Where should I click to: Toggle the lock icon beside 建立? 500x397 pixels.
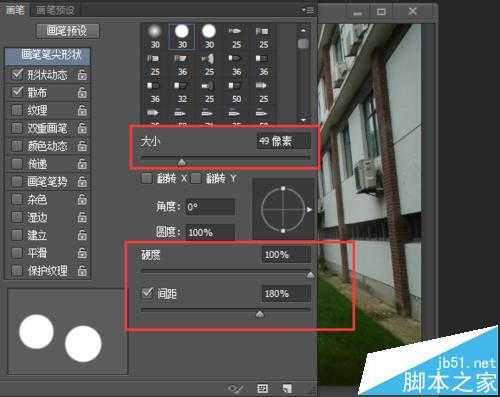(82, 235)
